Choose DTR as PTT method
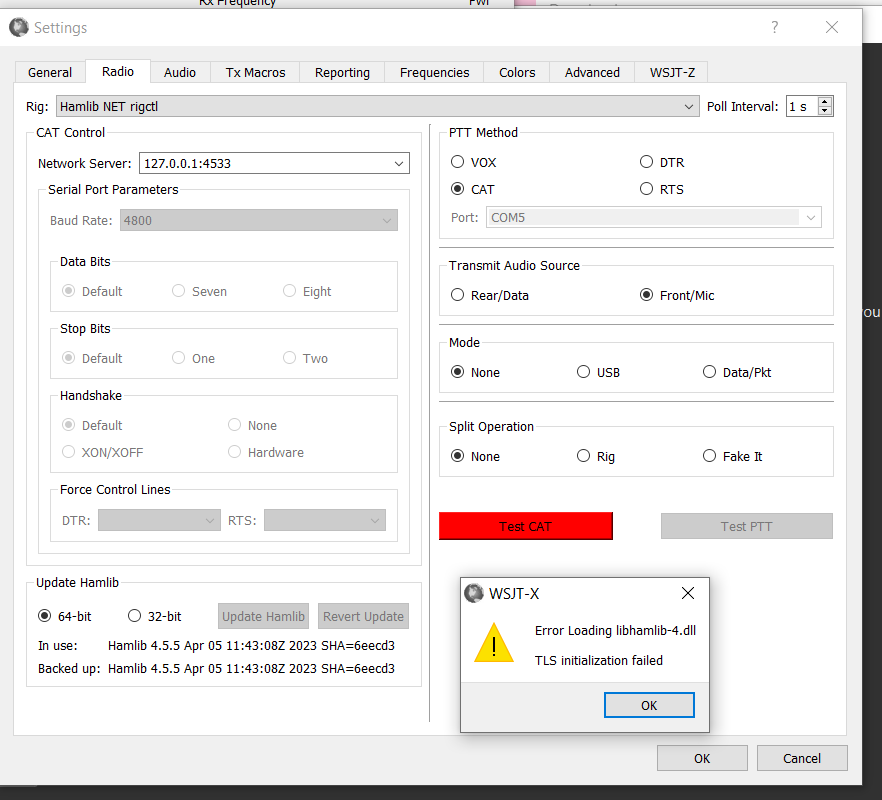This screenshot has height=800, width=882. [x=662, y=163]
